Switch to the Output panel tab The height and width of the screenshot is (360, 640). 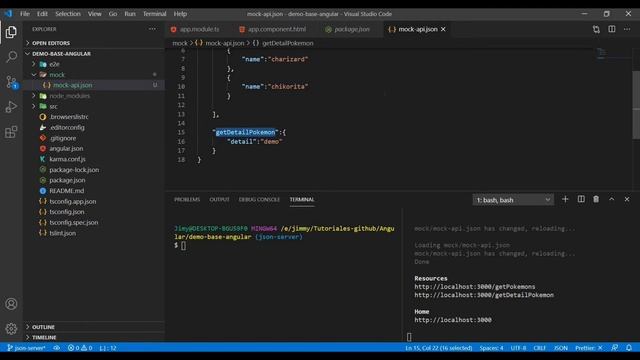click(x=219, y=199)
